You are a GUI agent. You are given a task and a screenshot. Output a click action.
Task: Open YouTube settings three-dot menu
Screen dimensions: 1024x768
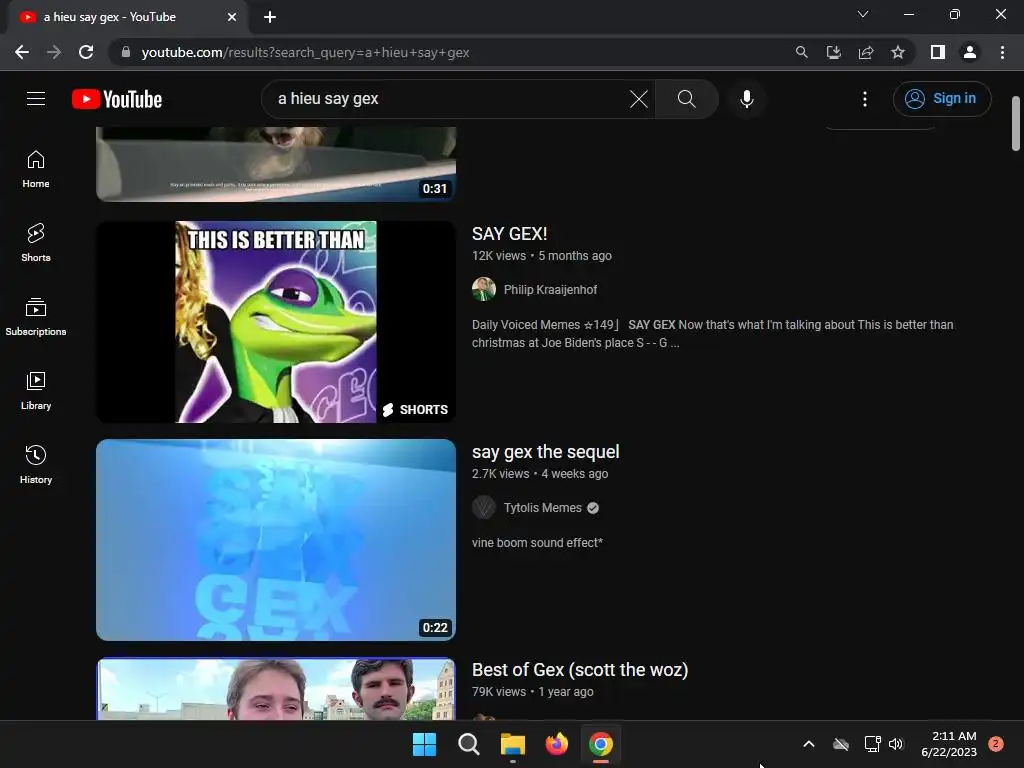click(865, 99)
